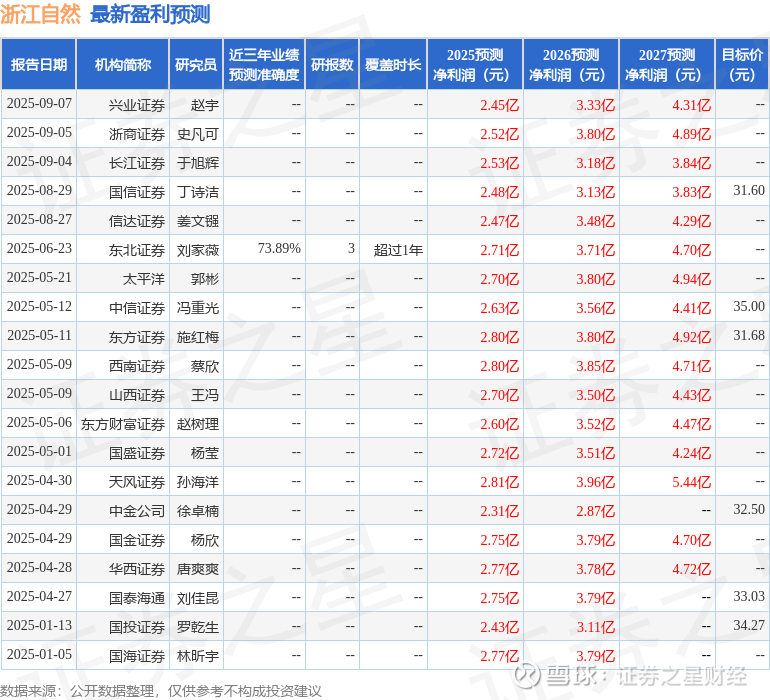This screenshot has height=700, width=770.
Task: Click the 报告日期 column header
Action: point(39,65)
